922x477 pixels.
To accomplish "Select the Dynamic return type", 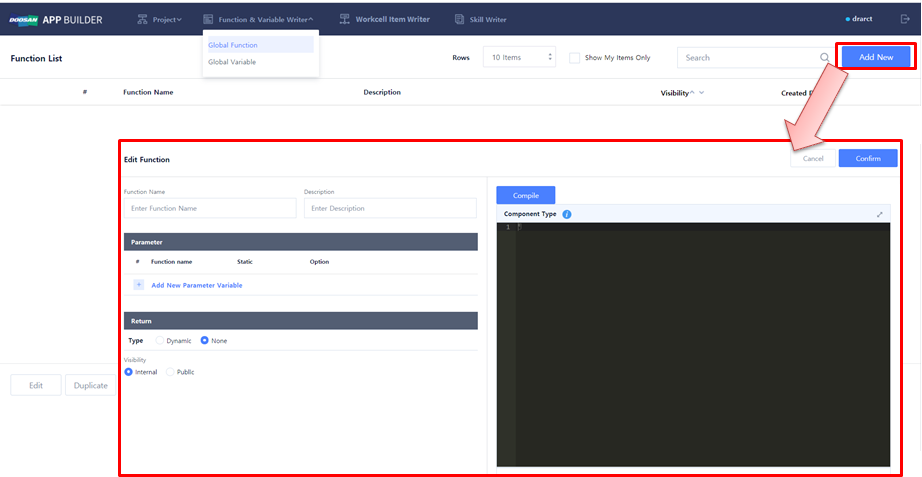I will 161,341.
